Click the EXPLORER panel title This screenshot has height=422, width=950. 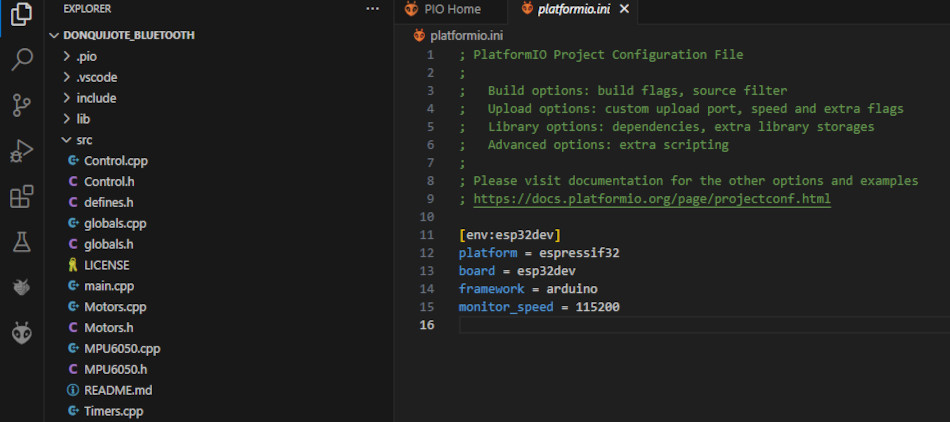click(x=87, y=9)
